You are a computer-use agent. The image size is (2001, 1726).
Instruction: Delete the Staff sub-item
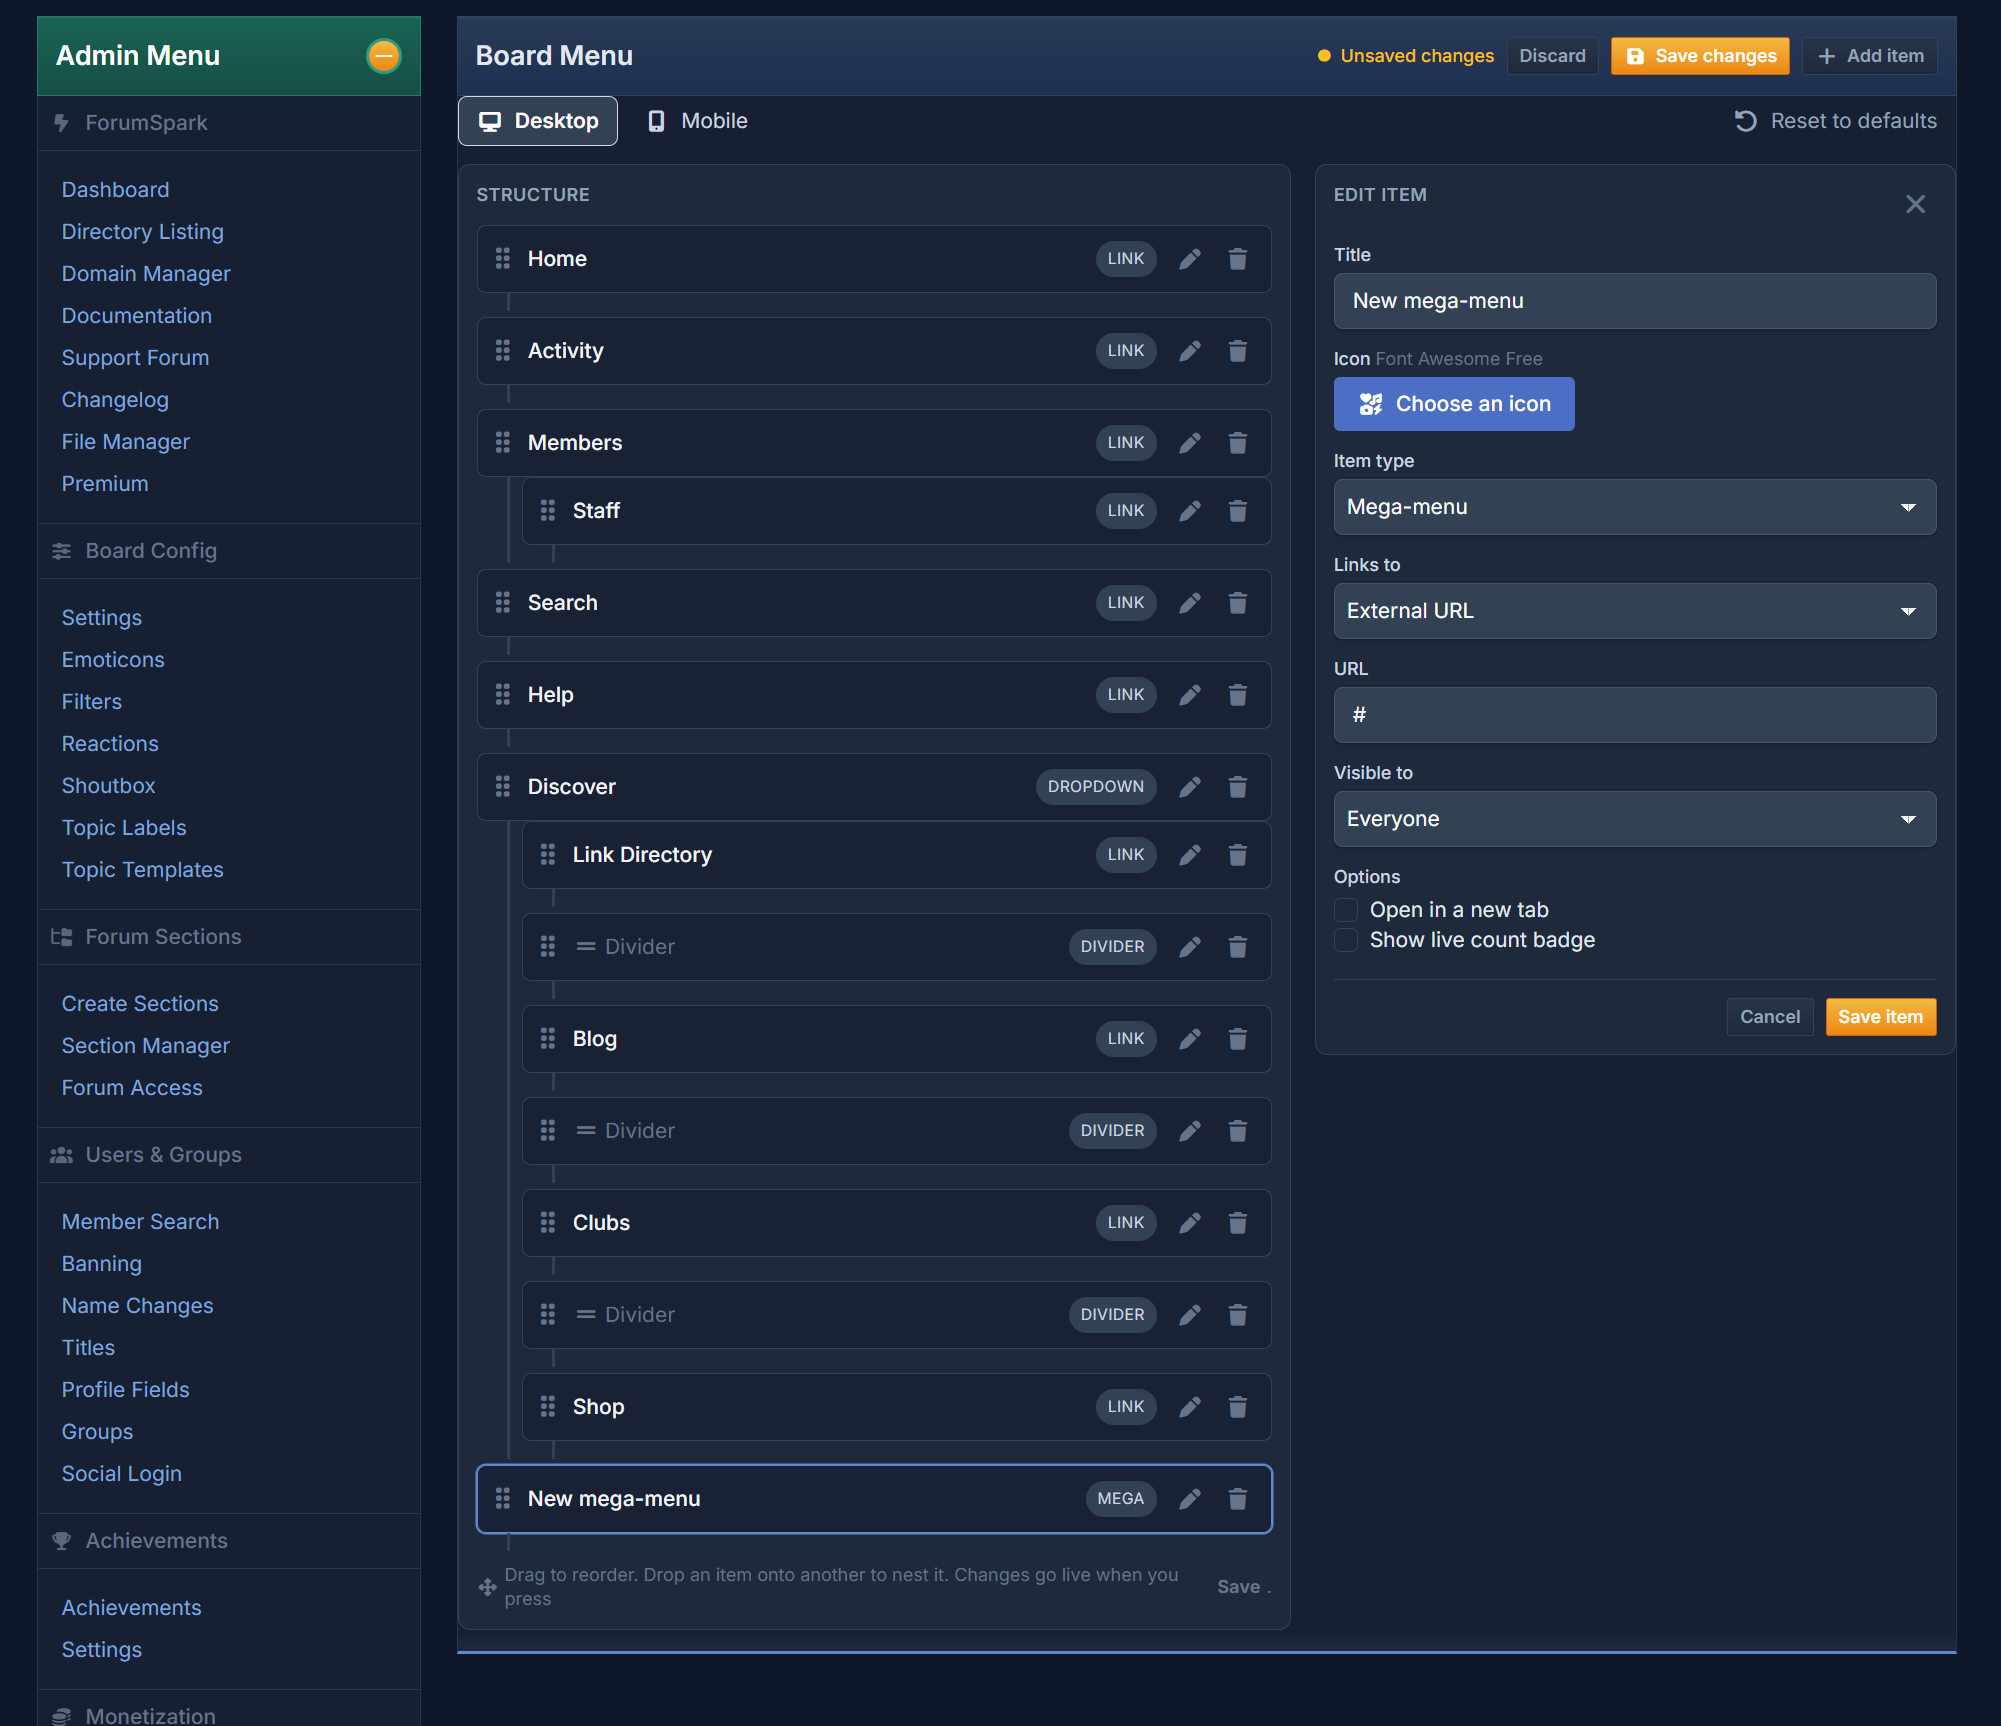click(x=1237, y=511)
